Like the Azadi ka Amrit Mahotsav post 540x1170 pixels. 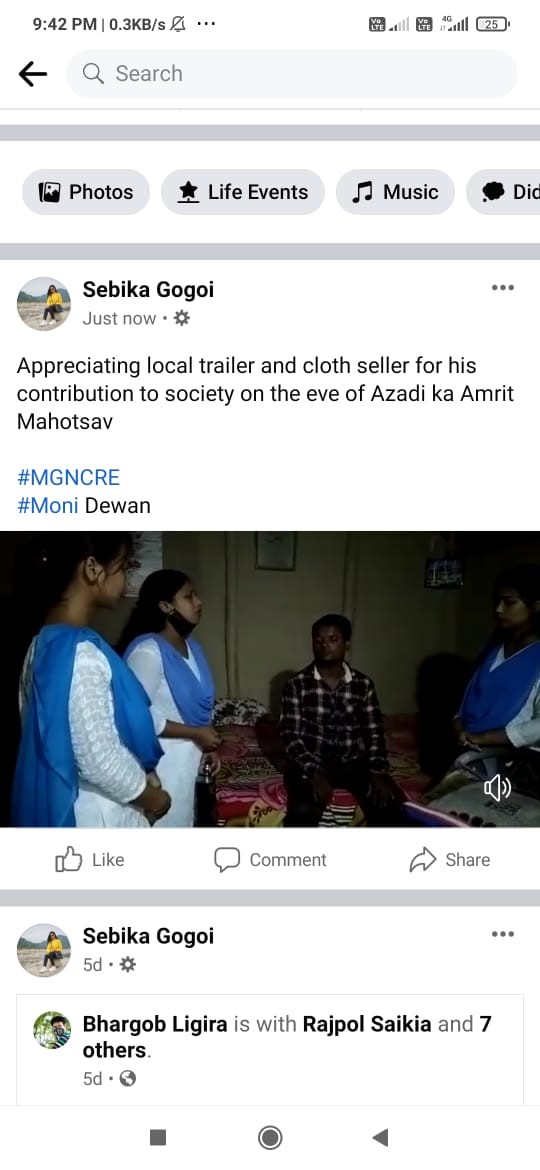[x=90, y=860]
